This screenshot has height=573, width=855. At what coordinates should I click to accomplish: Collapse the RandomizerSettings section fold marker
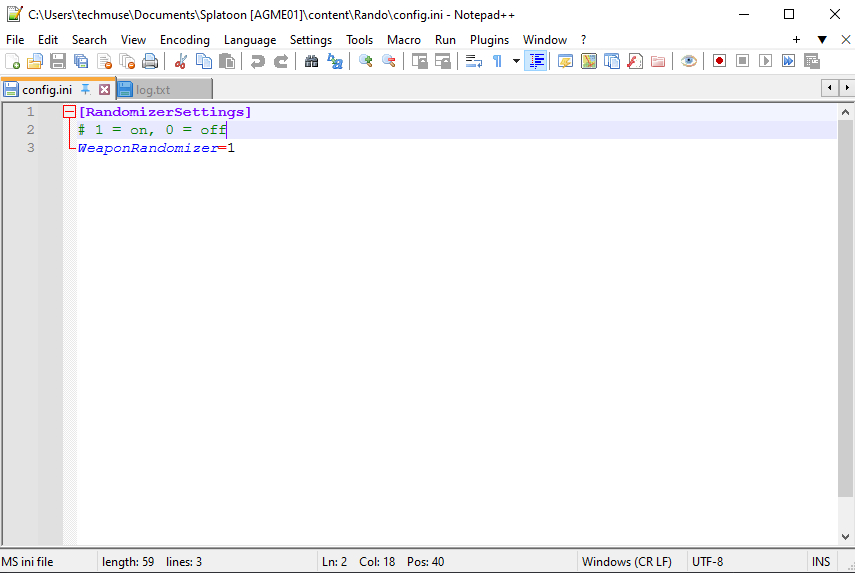pos(69,112)
